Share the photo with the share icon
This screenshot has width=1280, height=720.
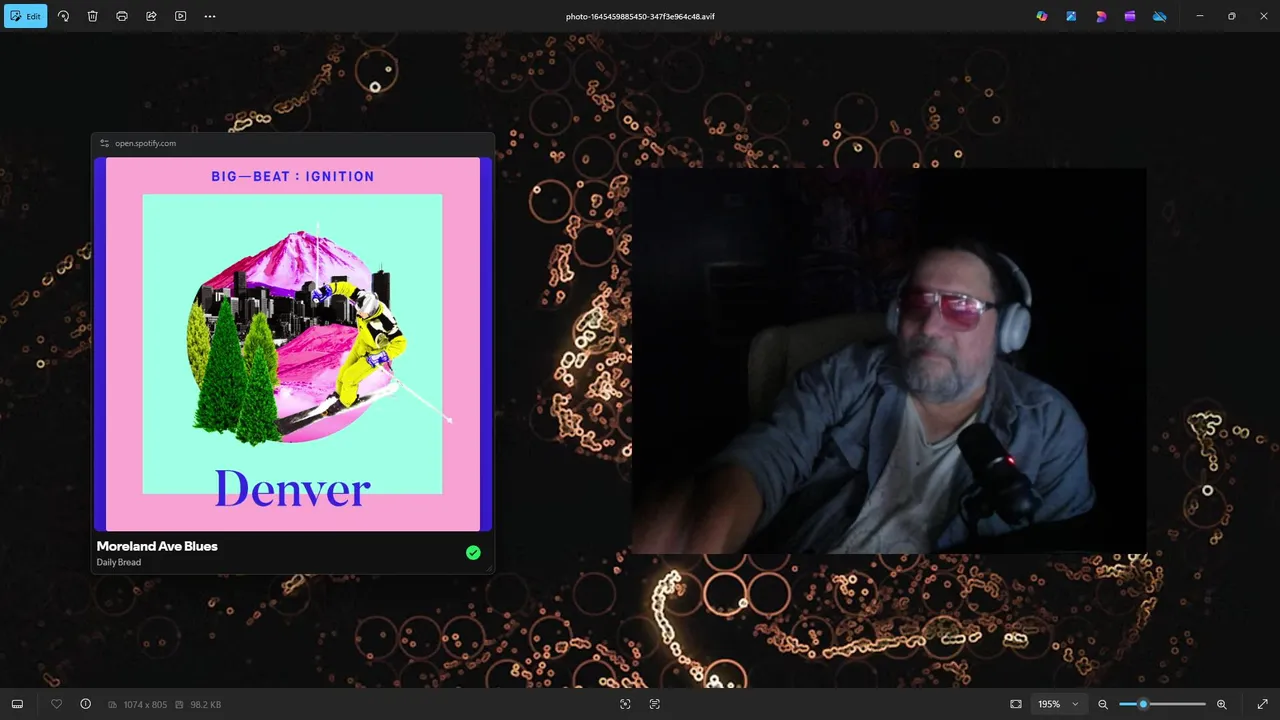(x=151, y=16)
